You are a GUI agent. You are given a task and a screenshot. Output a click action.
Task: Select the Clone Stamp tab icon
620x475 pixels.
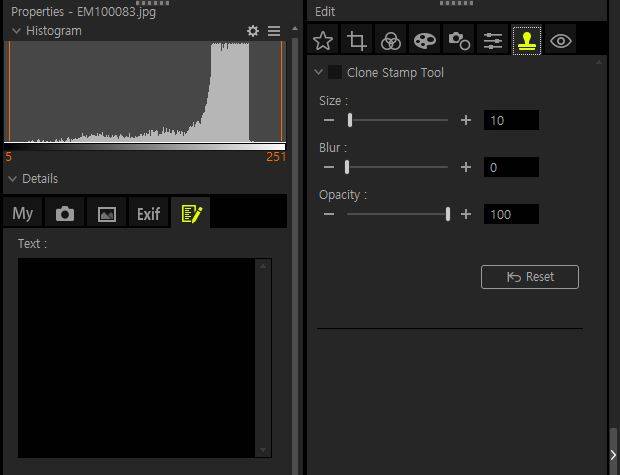tap(526, 41)
